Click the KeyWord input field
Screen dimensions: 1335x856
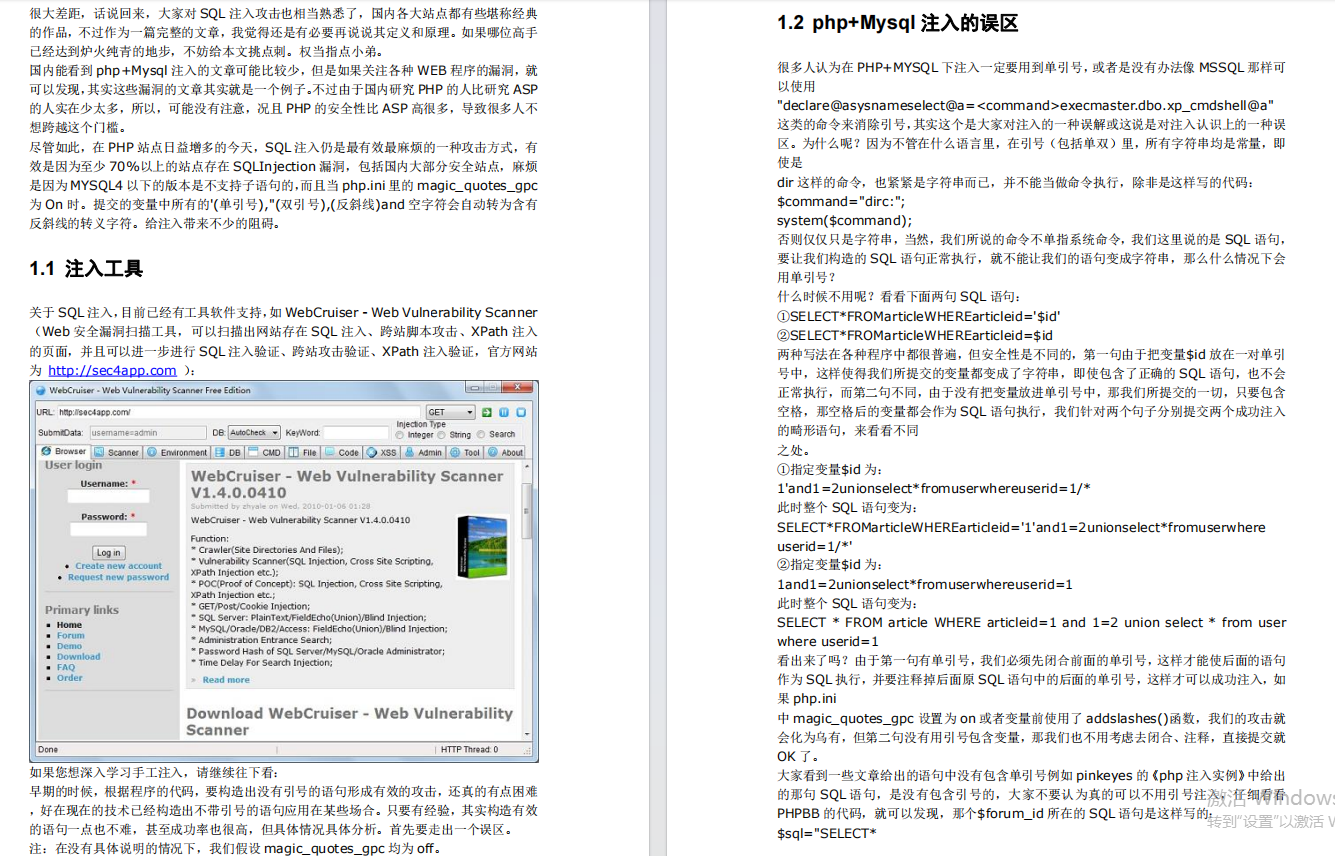click(354, 433)
